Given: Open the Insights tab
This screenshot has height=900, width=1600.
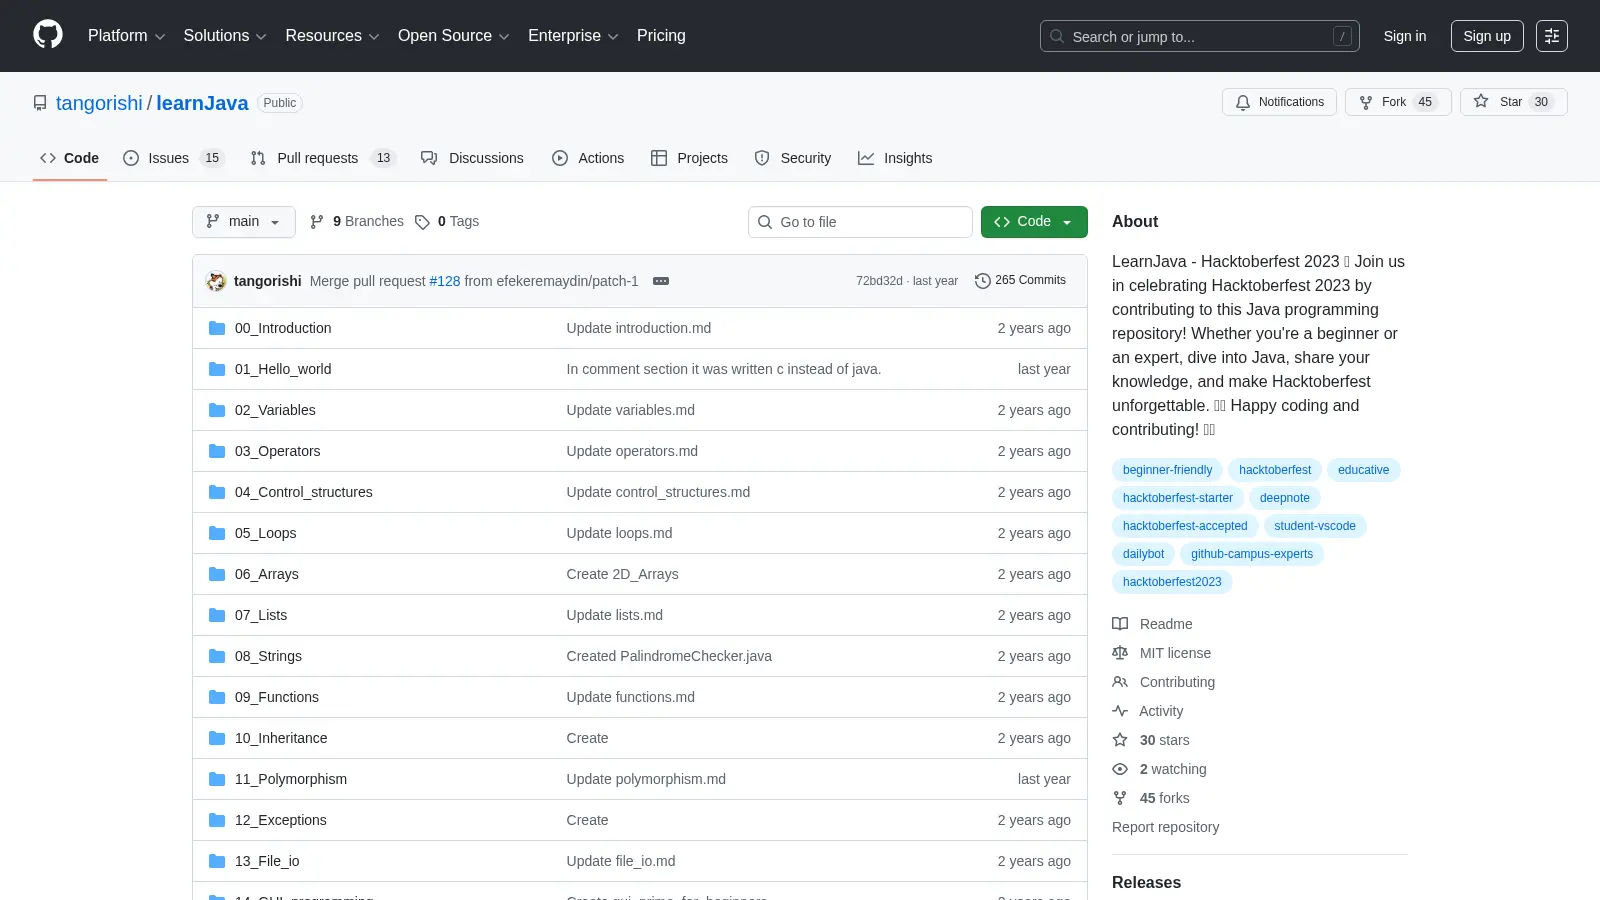Looking at the screenshot, I should (x=895, y=158).
